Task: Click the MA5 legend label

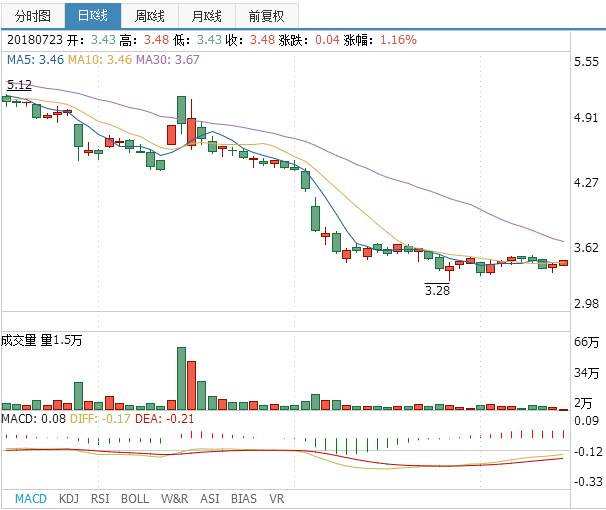Action: [x=35, y=60]
